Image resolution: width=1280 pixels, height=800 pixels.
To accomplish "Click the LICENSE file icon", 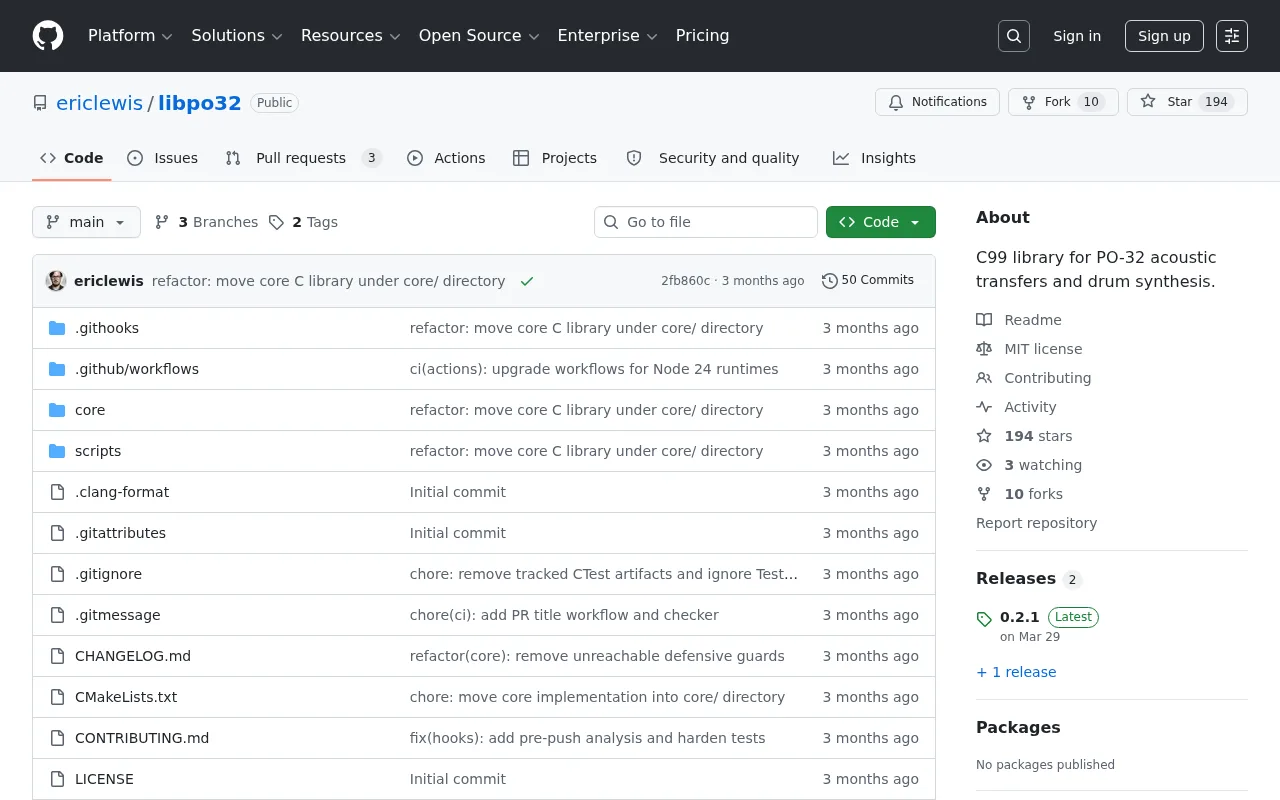I will click(x=57, y=779).
